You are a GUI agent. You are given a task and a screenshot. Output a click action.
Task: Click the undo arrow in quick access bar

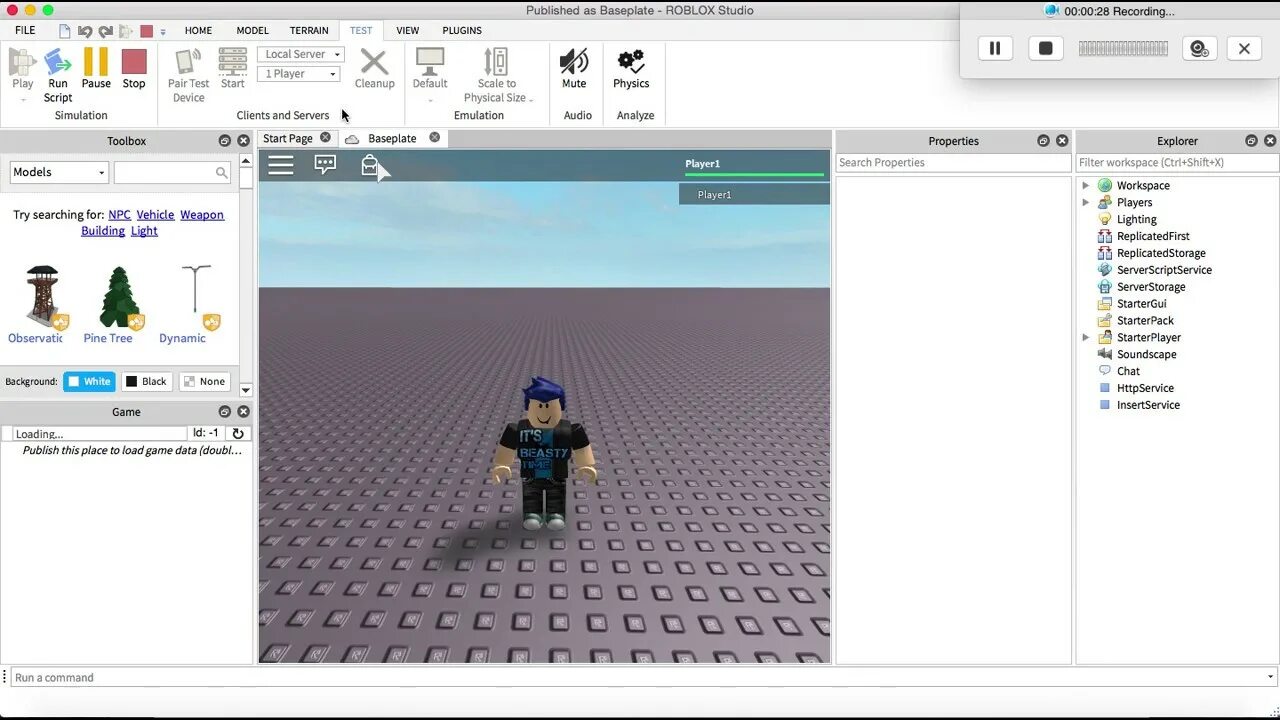(85, 31)
